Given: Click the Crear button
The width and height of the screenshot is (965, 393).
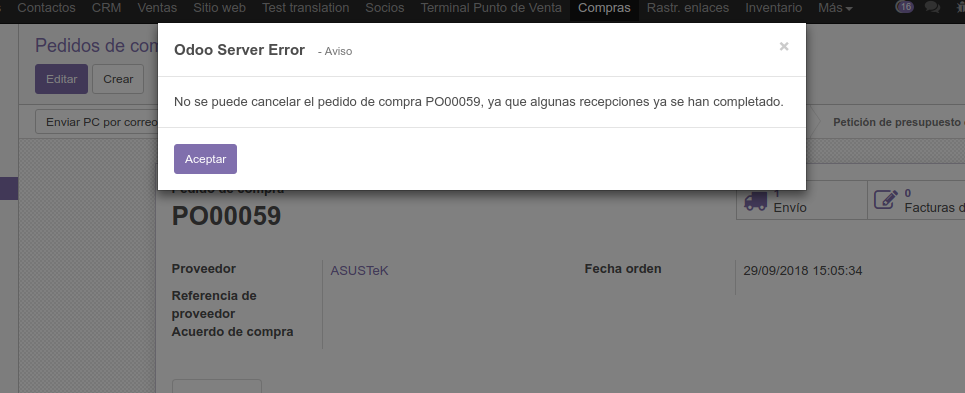Looking at the screenshot, I should (118, 79).
